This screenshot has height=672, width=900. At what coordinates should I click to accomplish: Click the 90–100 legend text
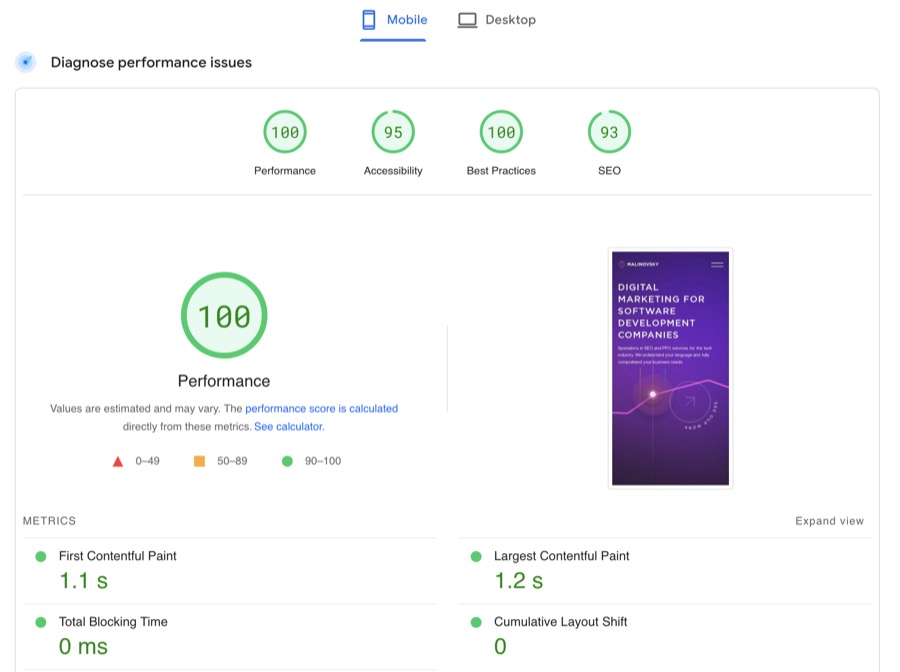click(x=323, y=461)
